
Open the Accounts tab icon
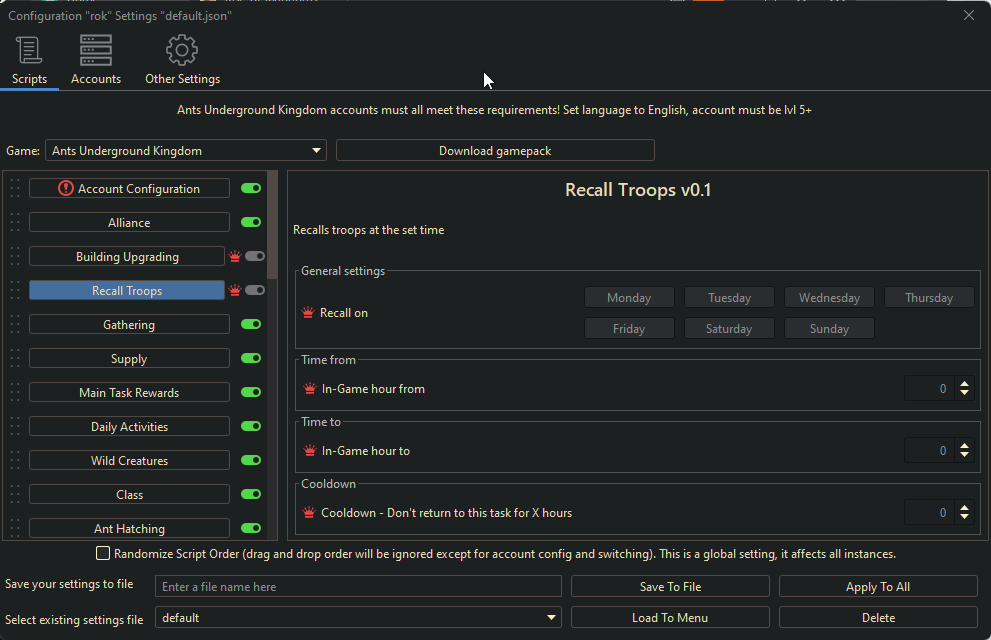pos(96,50)
